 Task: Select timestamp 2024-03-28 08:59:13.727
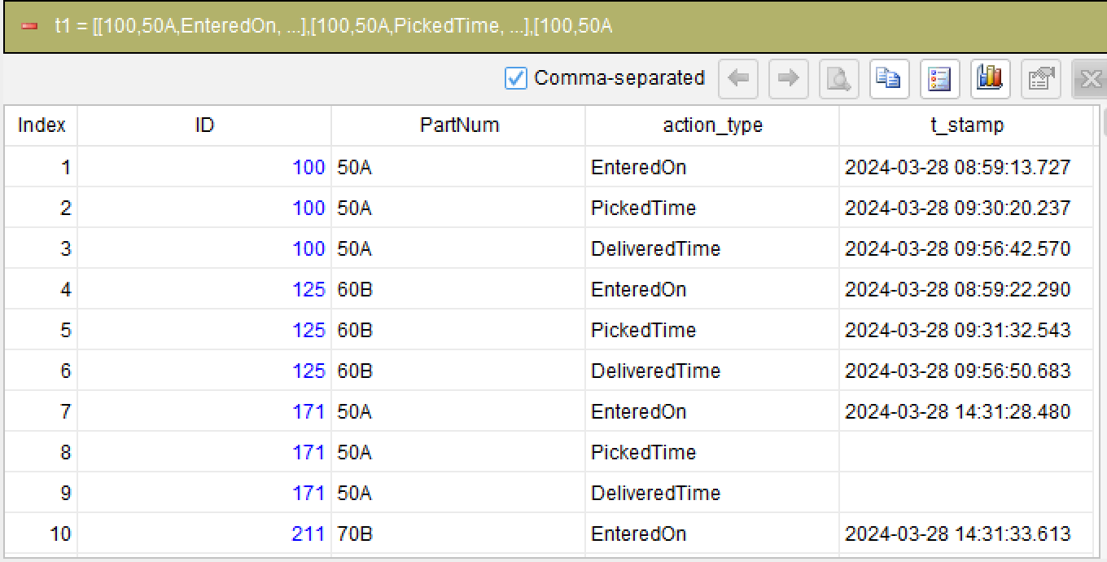(957, 167)
